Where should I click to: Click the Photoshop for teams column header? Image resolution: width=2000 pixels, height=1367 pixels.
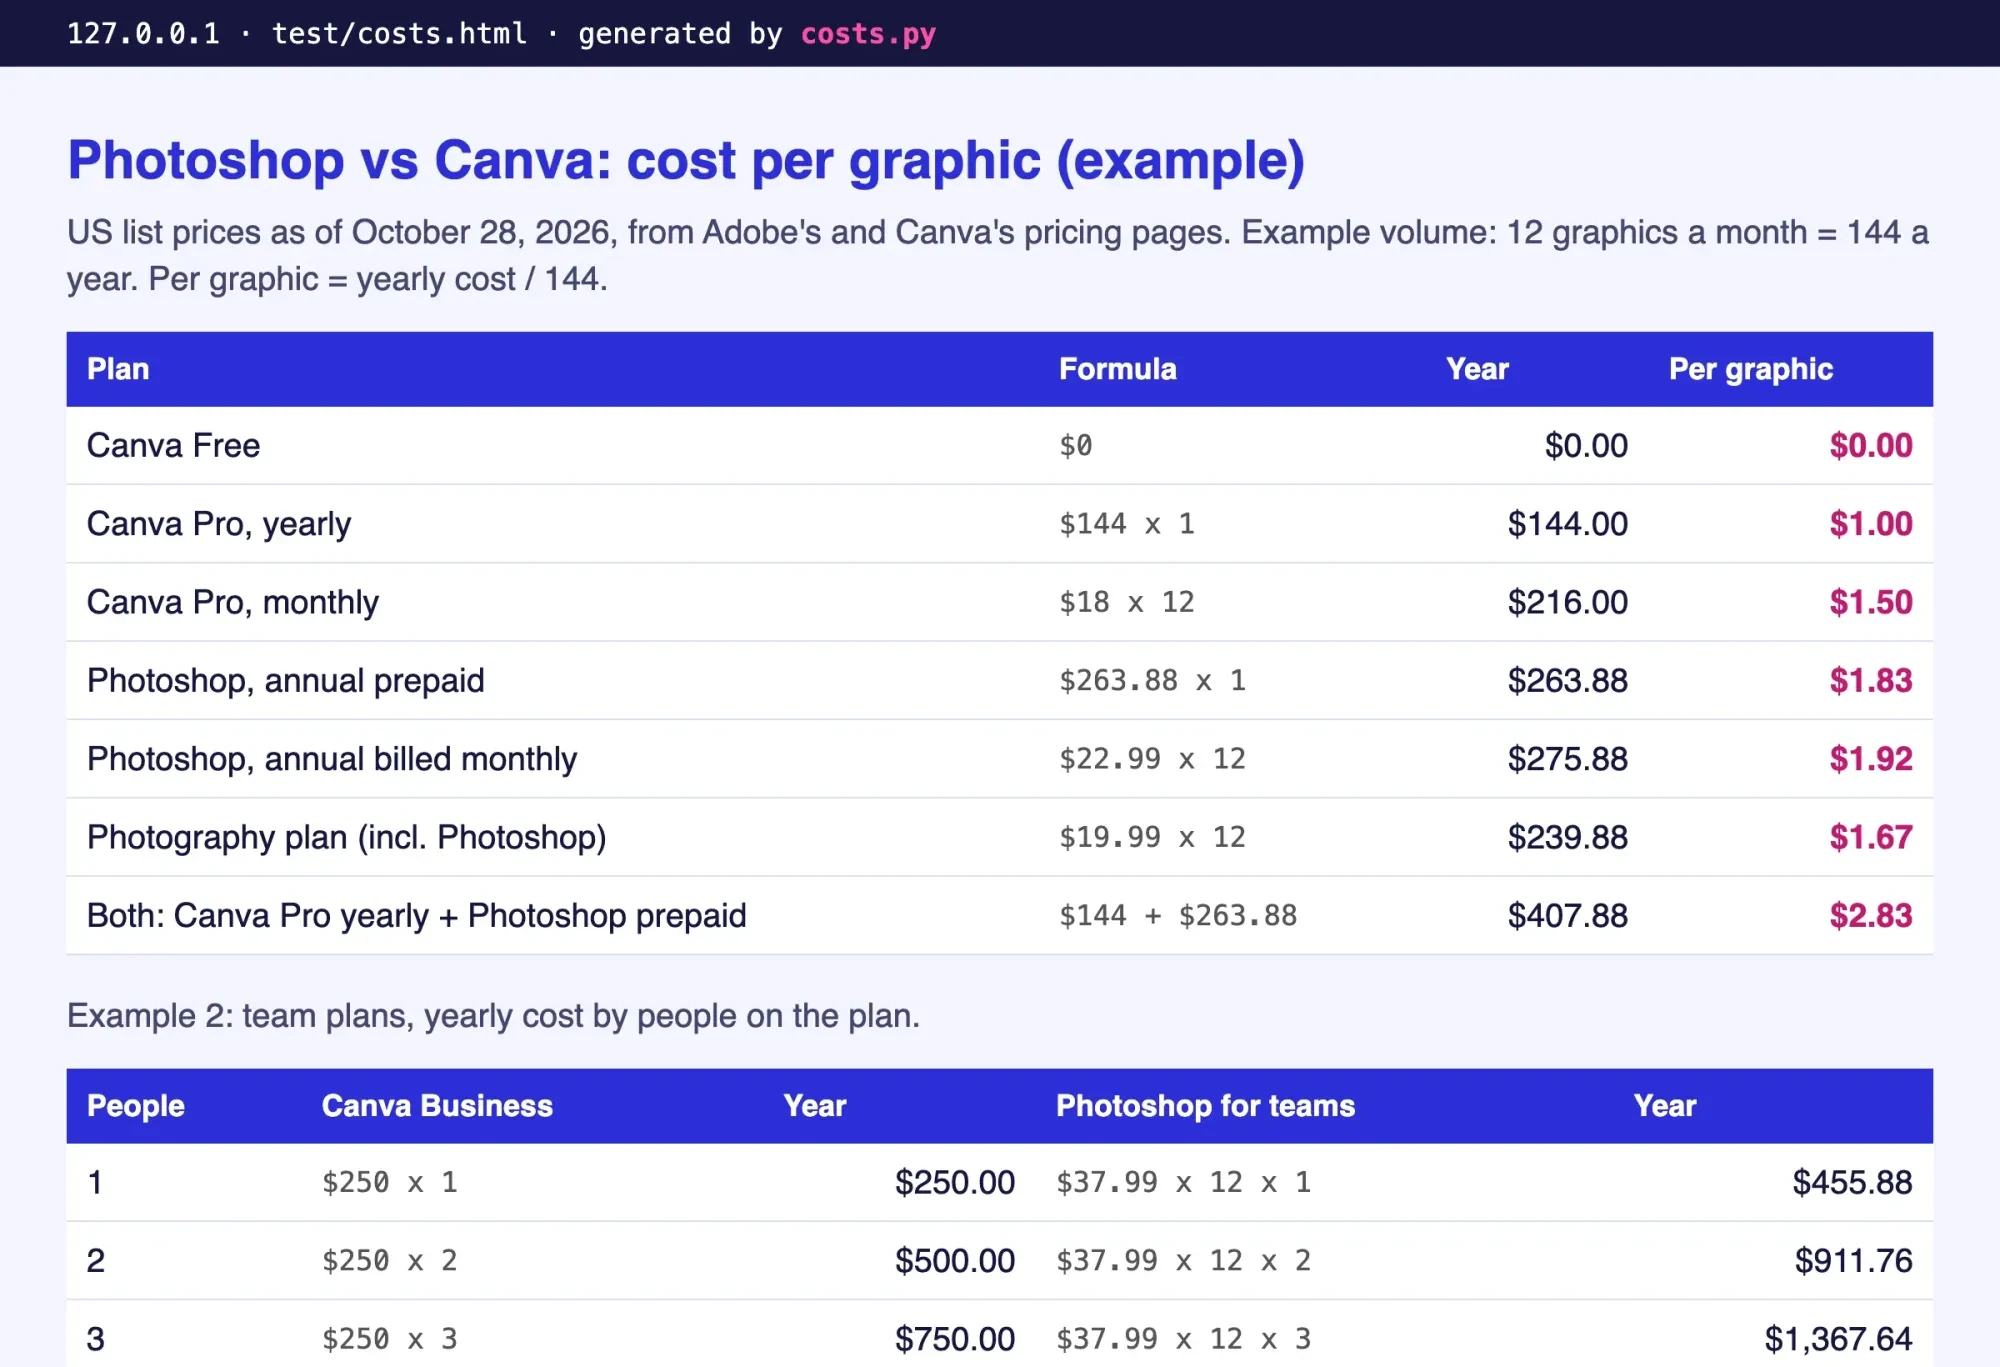[1205, 1106]
